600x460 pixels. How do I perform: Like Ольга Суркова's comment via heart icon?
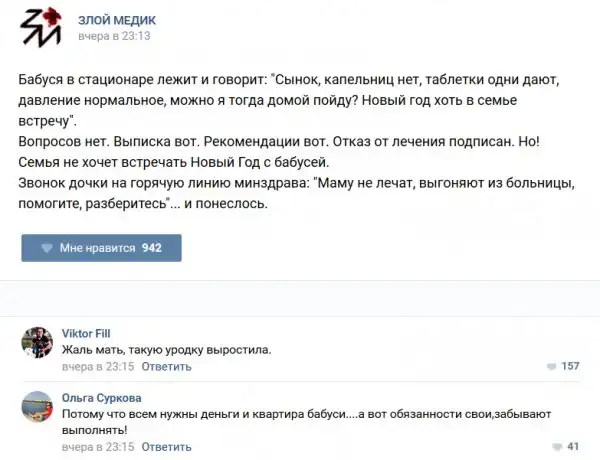[557, 446]
